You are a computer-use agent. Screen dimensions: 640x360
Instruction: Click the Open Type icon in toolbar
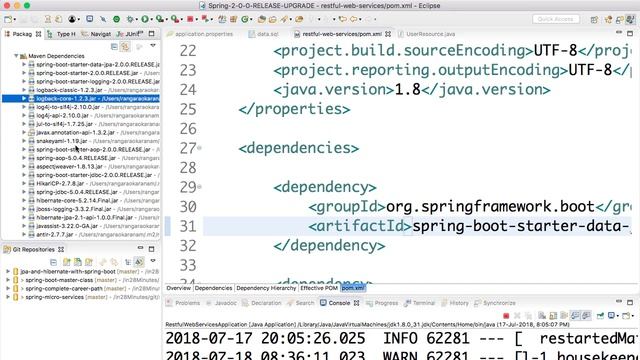tap(262, 19)
